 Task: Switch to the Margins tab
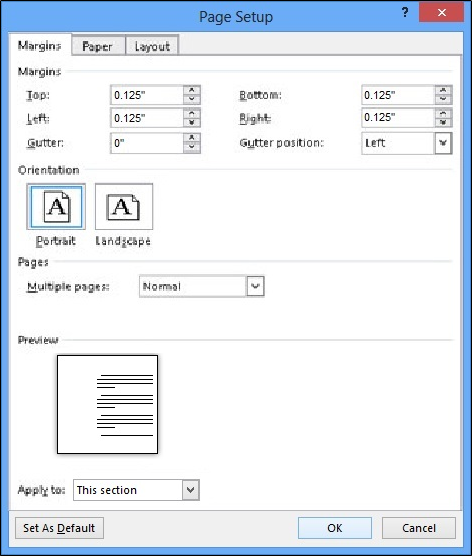point(40,46)
